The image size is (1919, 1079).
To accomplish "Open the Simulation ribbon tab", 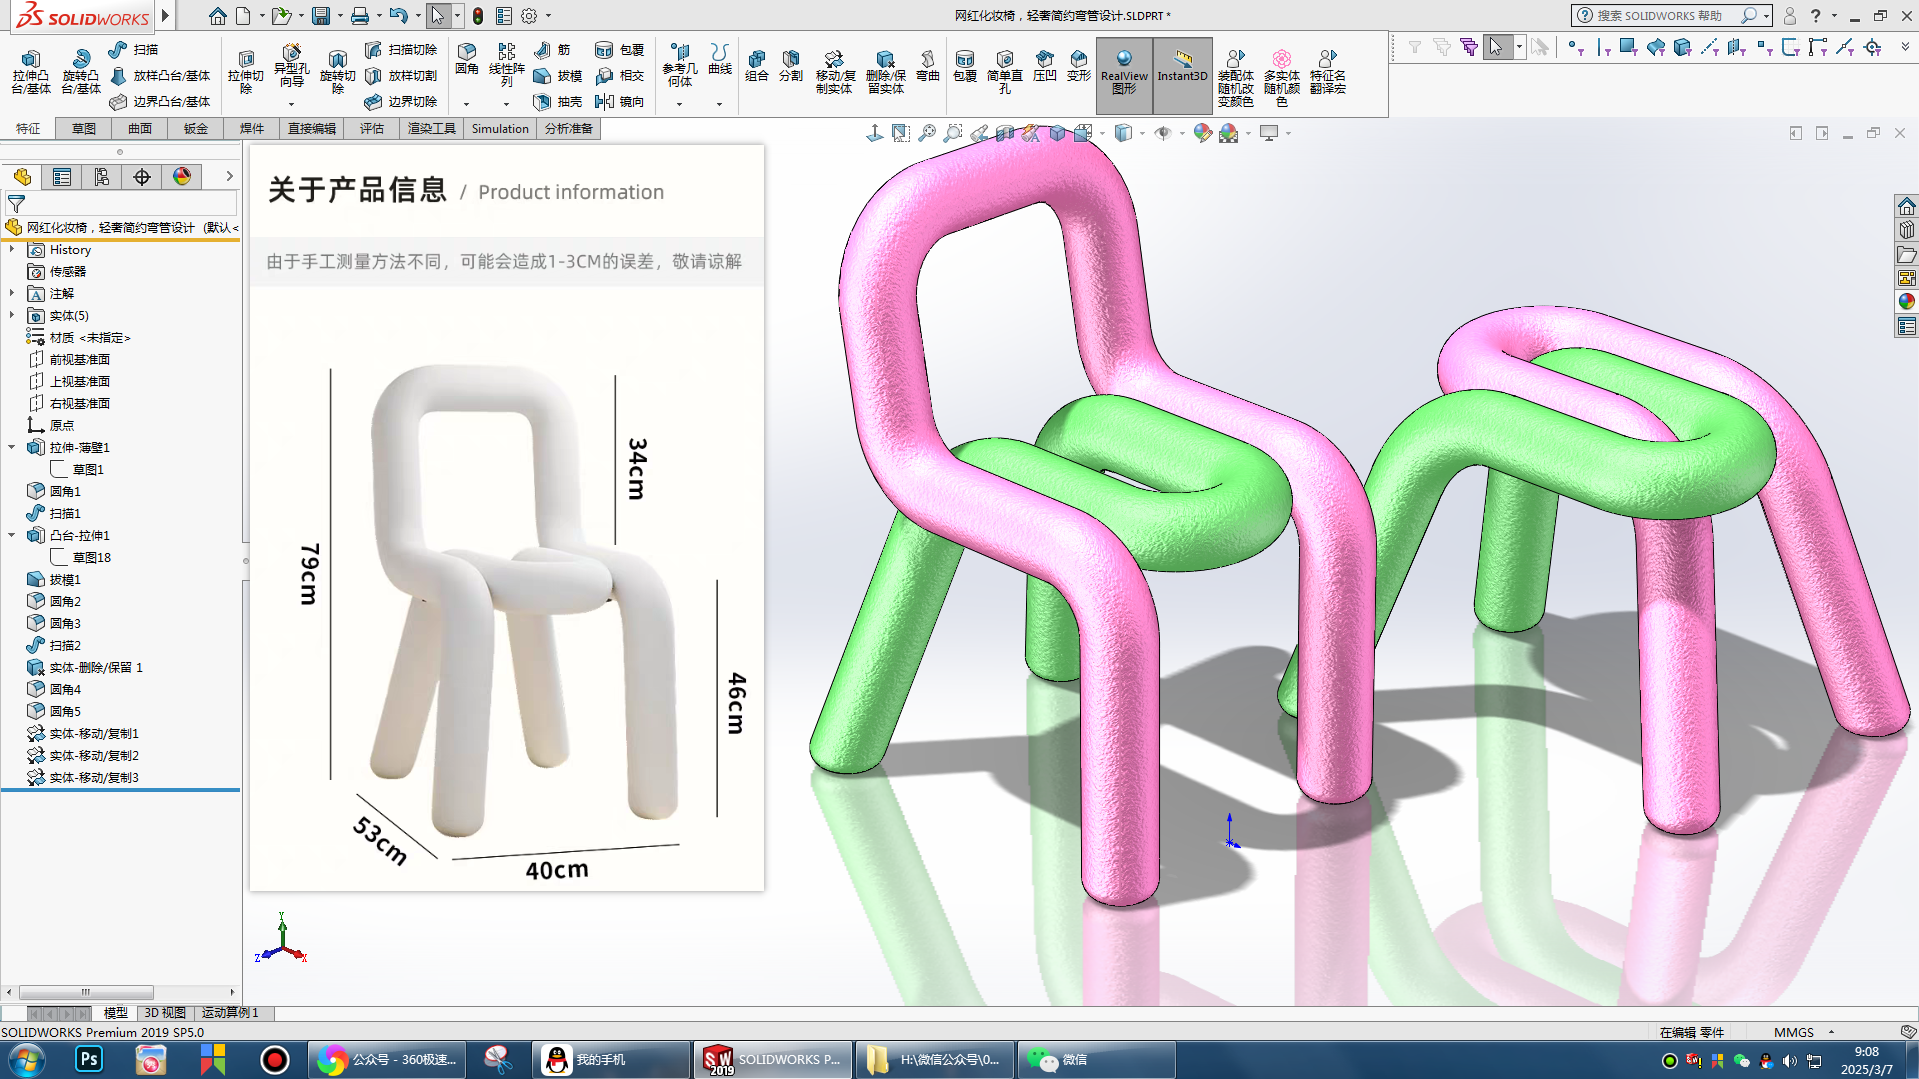I will [x=499, y=128].
